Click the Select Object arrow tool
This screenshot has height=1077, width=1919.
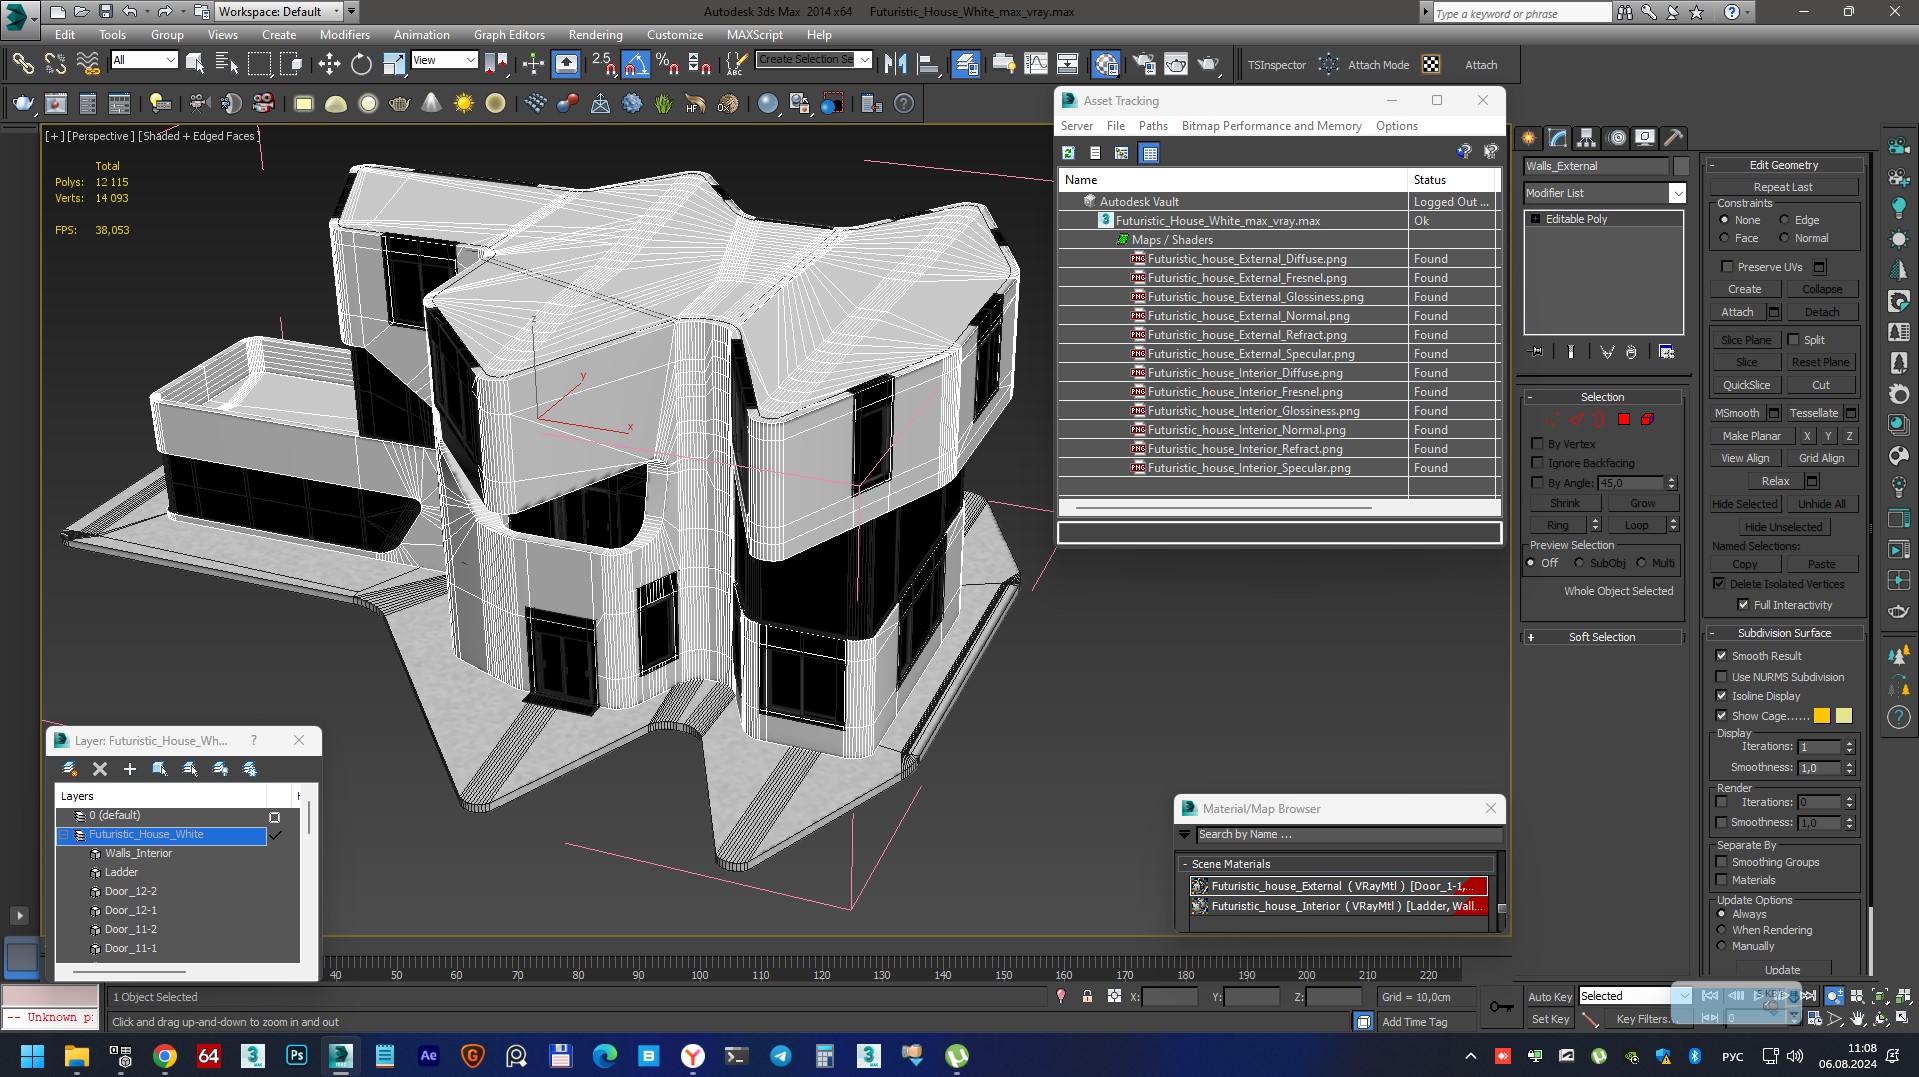coord(195,65)
